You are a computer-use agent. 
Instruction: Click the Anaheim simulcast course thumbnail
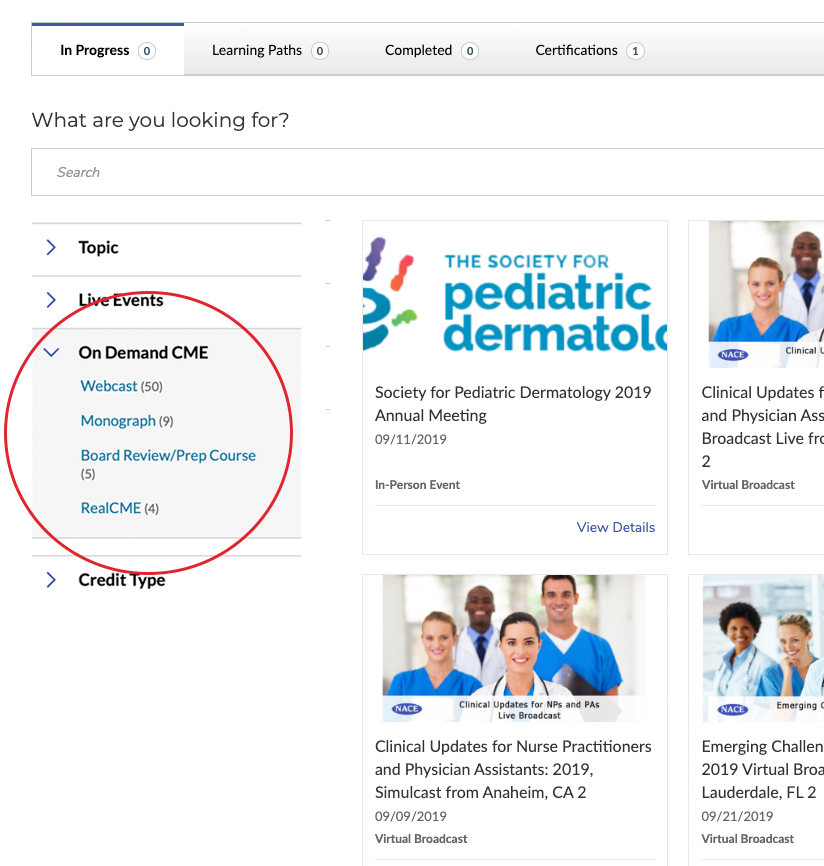[x=515, y=648]
